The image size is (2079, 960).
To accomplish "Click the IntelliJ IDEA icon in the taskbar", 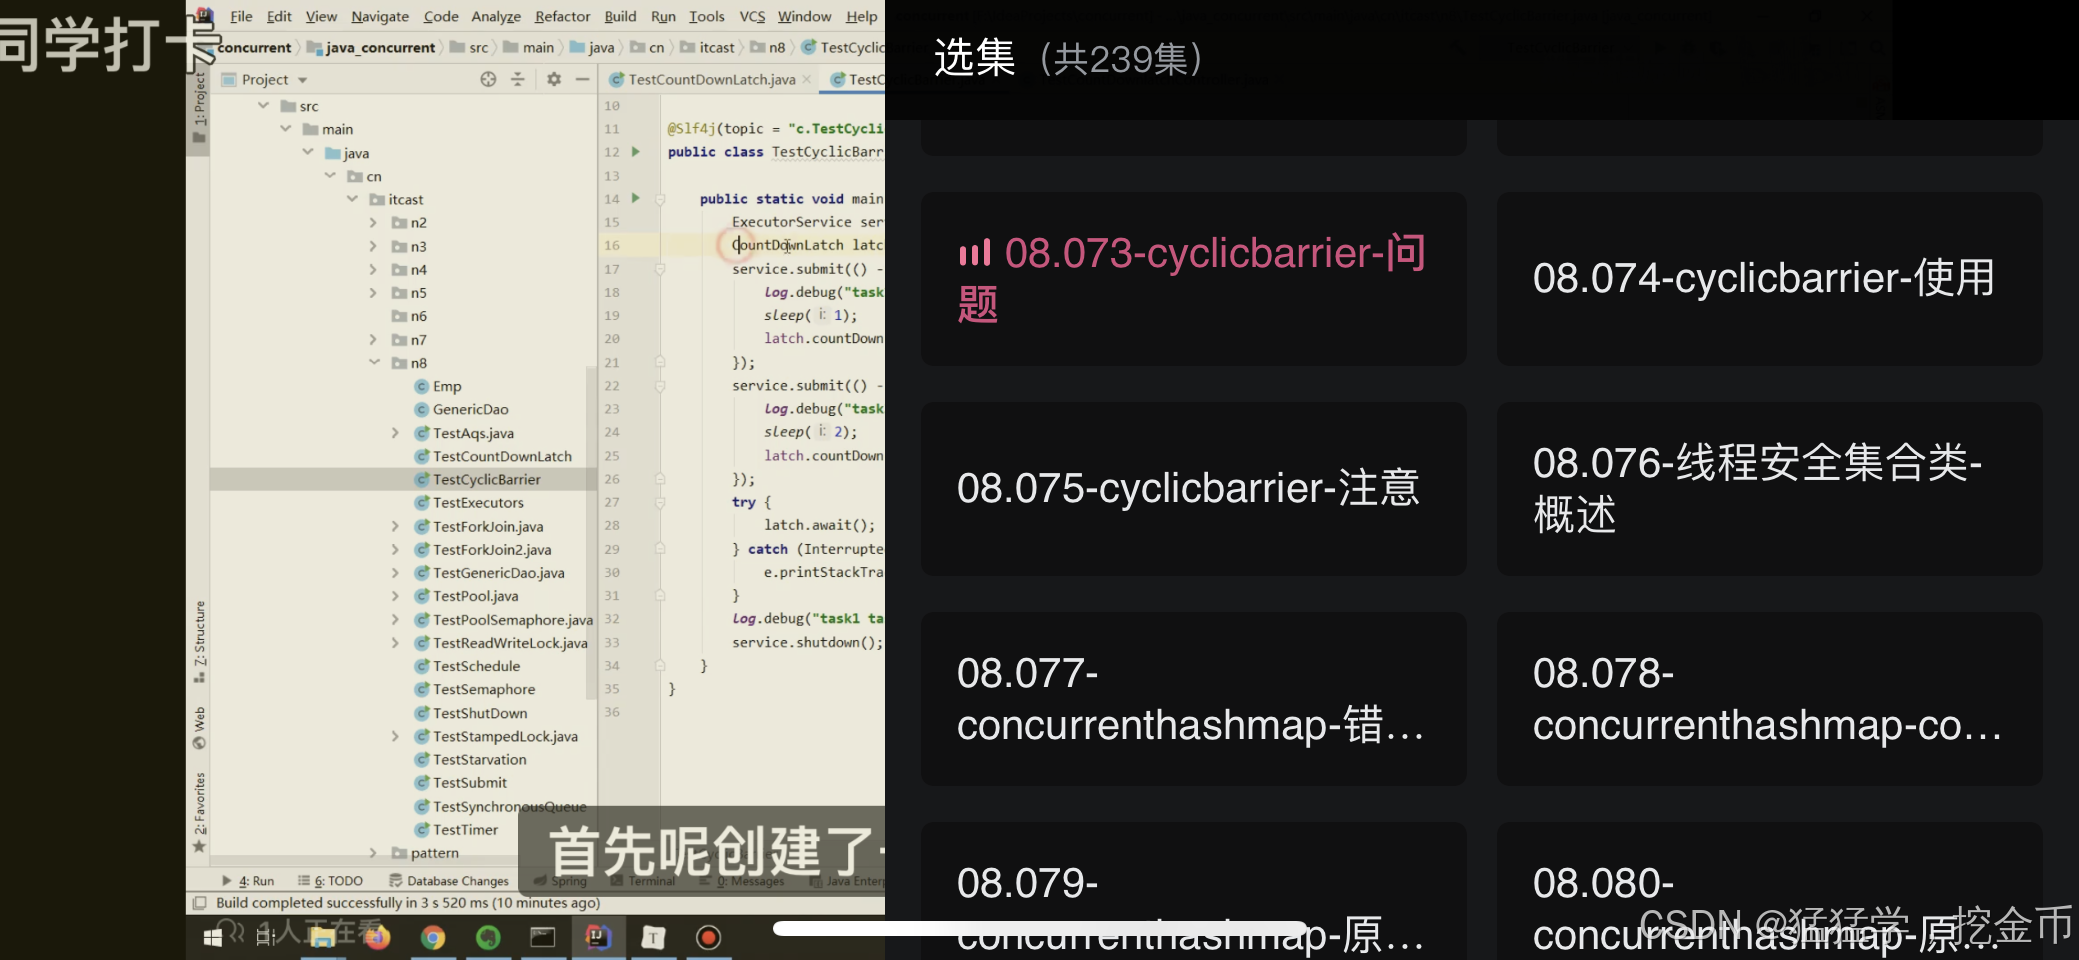I will pos(599,938).
